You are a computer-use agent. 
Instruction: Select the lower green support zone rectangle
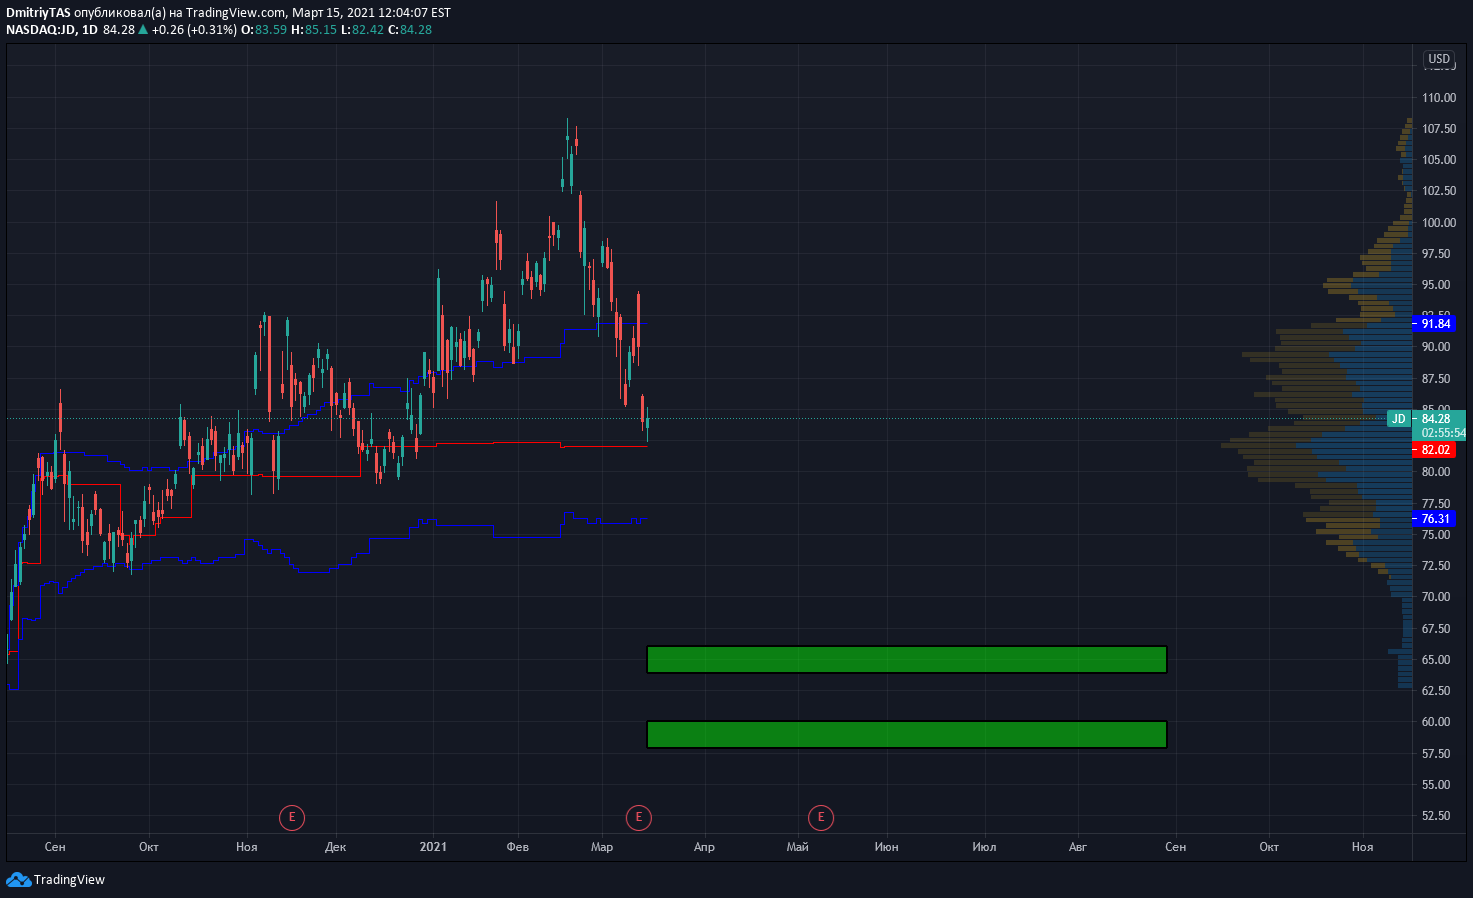(907, 735)
